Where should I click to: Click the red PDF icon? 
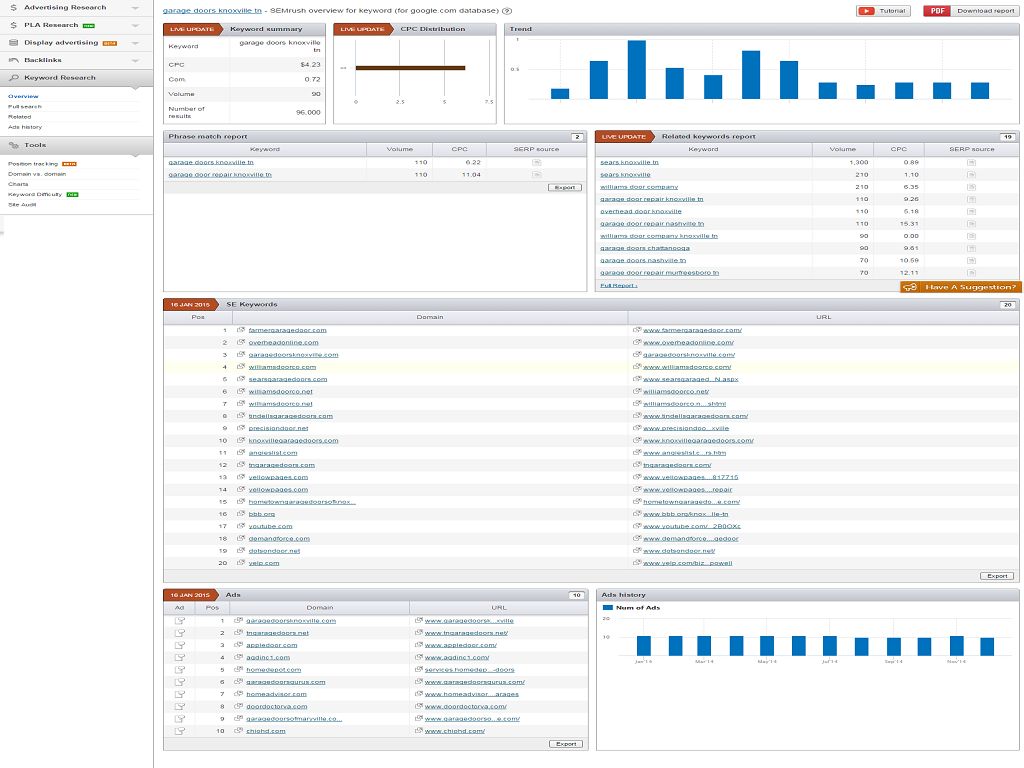point(936,11)
